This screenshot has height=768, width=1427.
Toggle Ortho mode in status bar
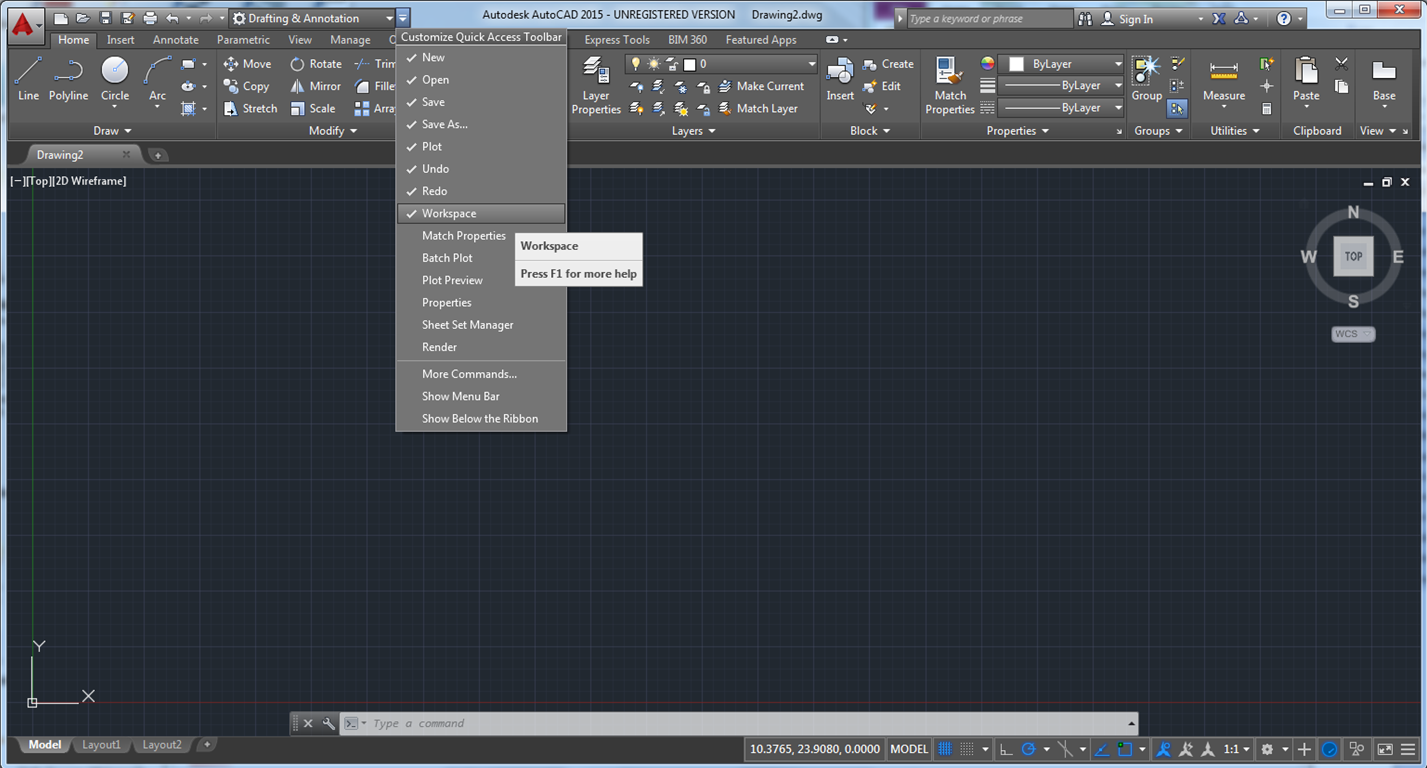(x=1005, y=749)
